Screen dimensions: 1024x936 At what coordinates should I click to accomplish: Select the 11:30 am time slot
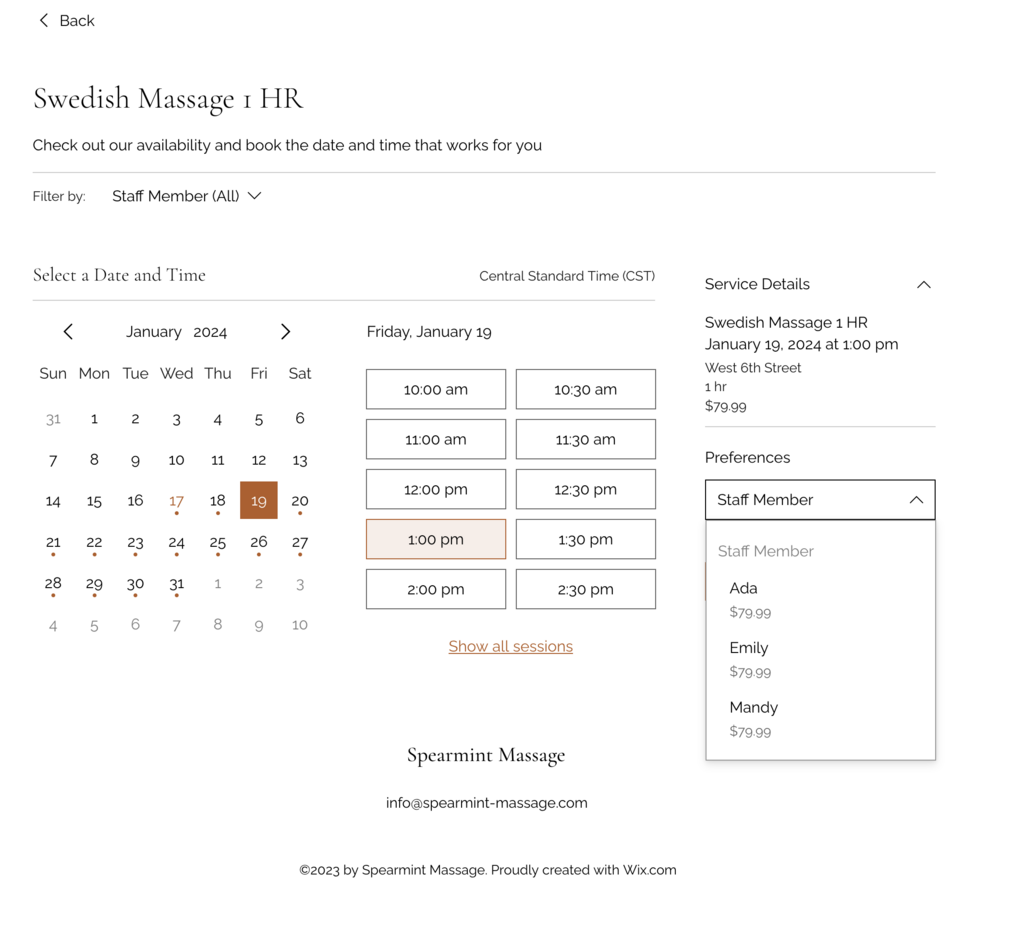pos(586,440)
